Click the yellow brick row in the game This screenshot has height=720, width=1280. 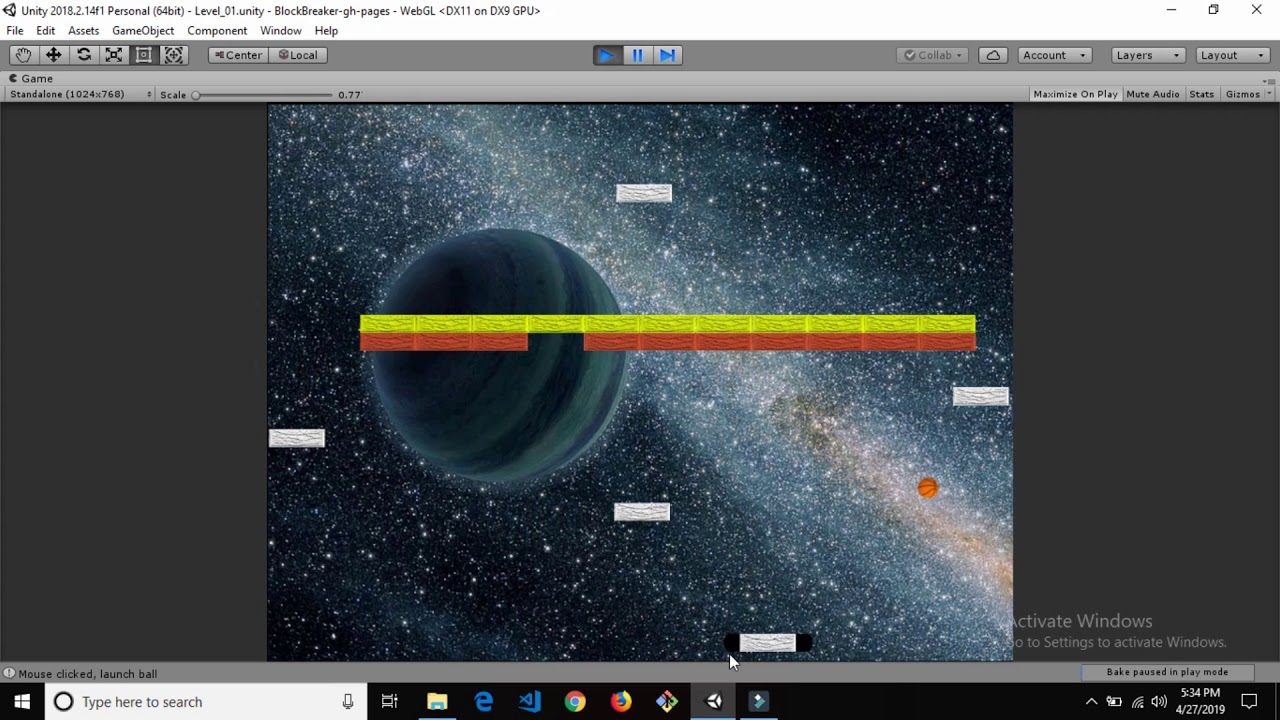tap(667, 324)
